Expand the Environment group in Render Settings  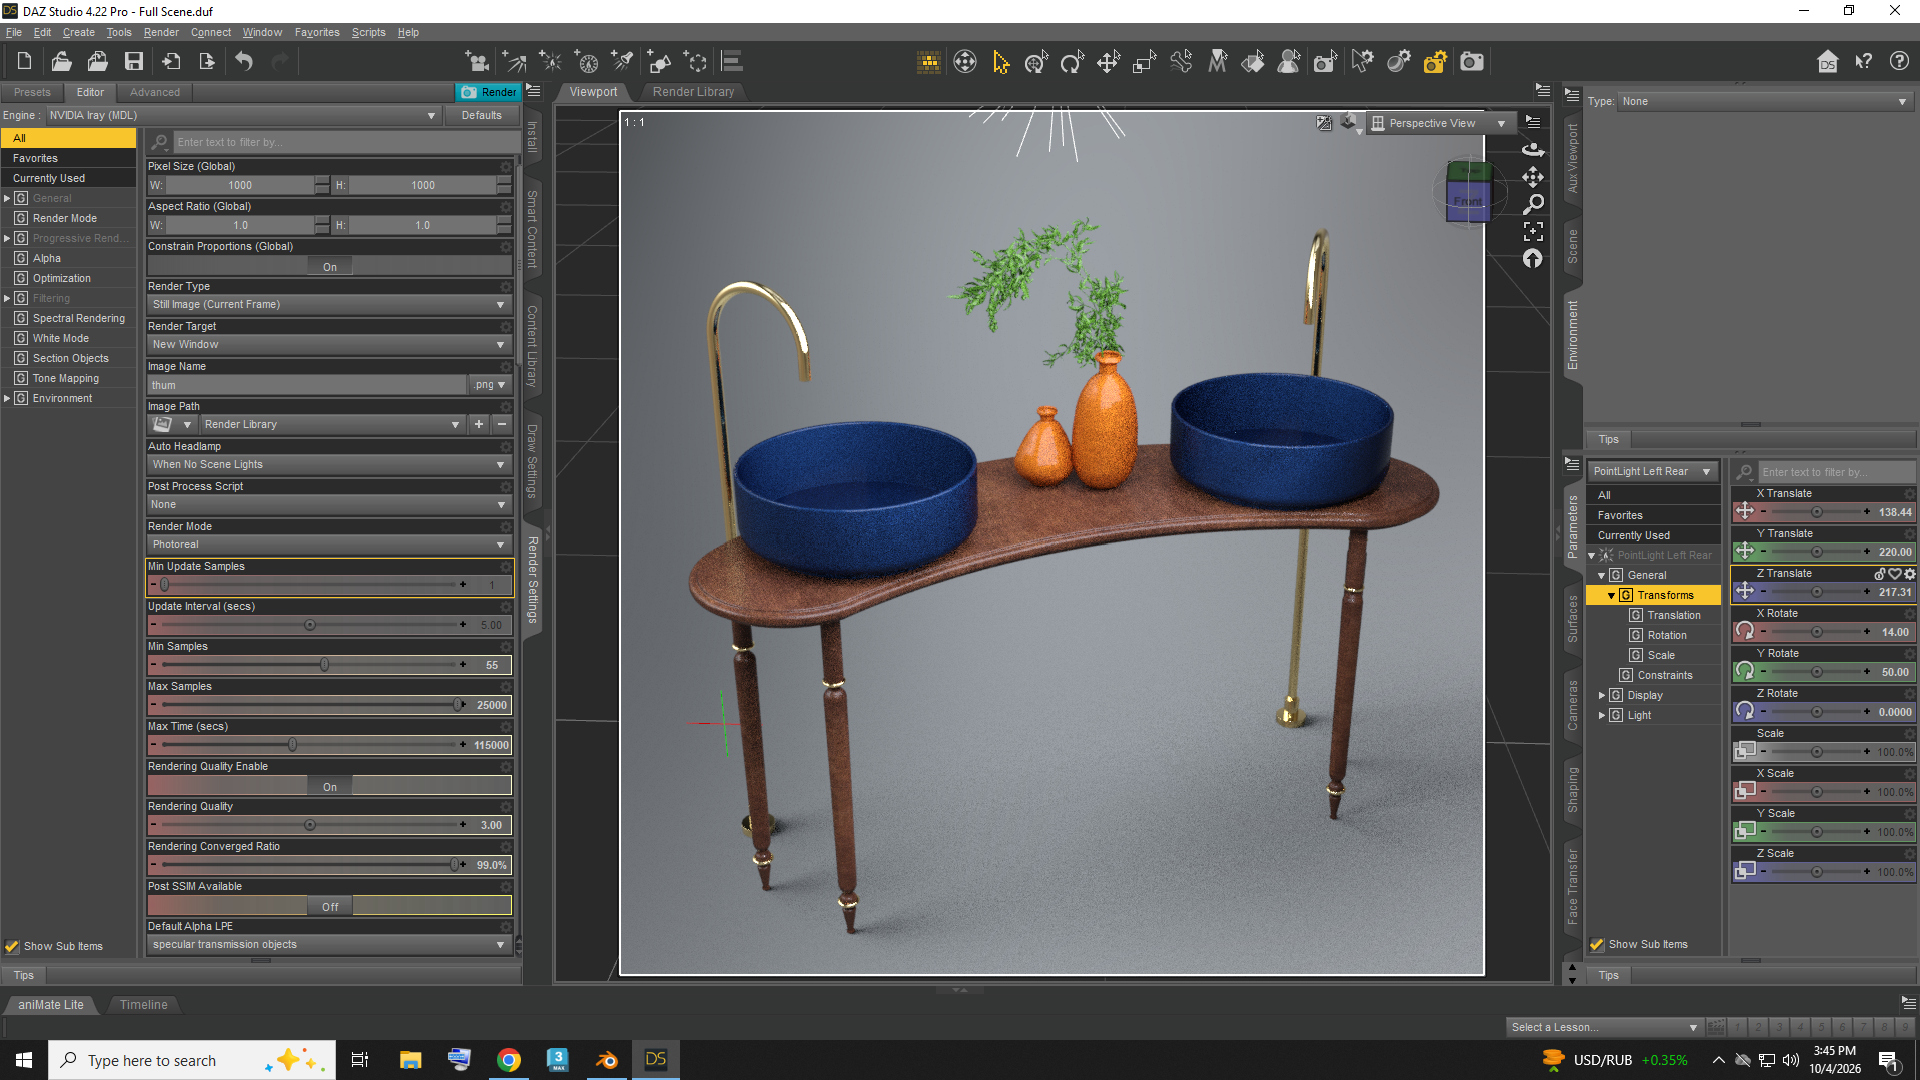pyautogui.click(x=7, y=398)
